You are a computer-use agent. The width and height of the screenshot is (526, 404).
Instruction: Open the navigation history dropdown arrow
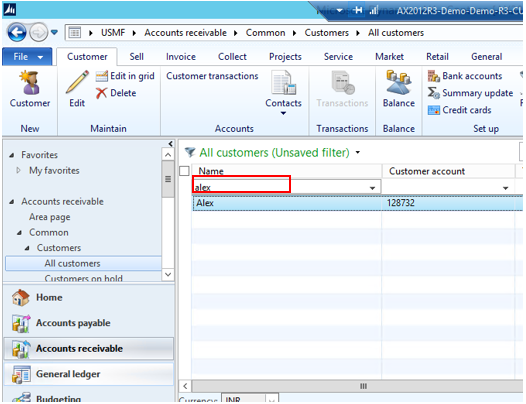tap(54, 33)
